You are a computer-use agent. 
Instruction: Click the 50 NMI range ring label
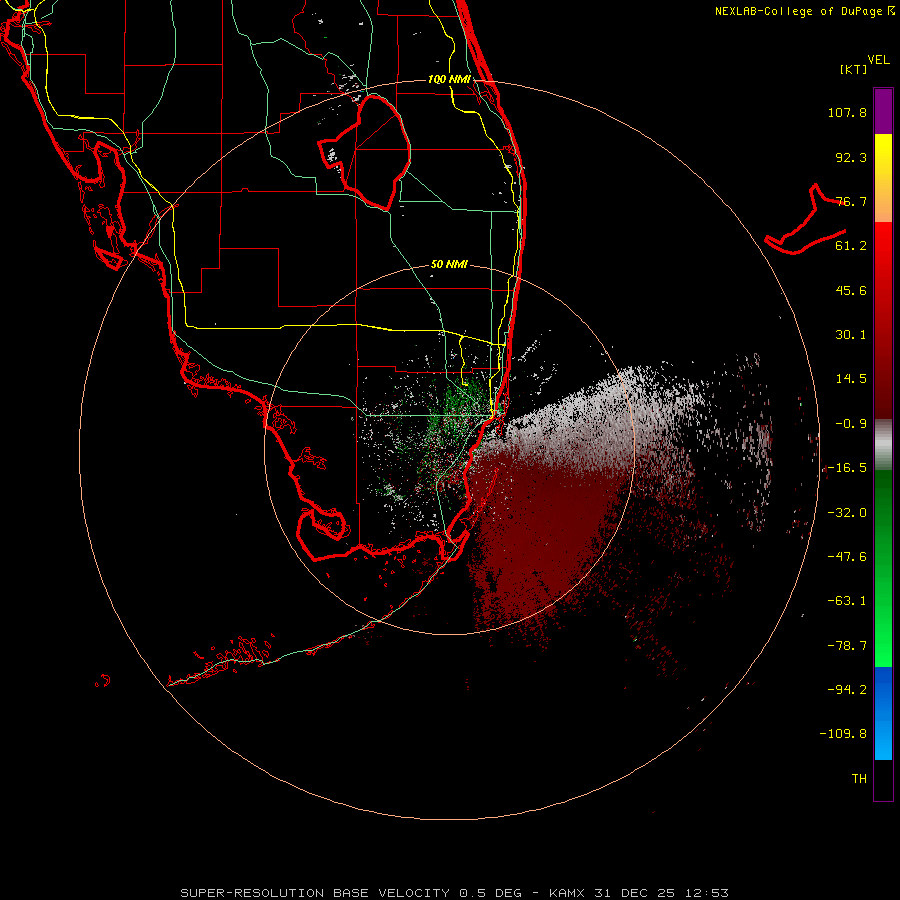click(x=449, y=264)
